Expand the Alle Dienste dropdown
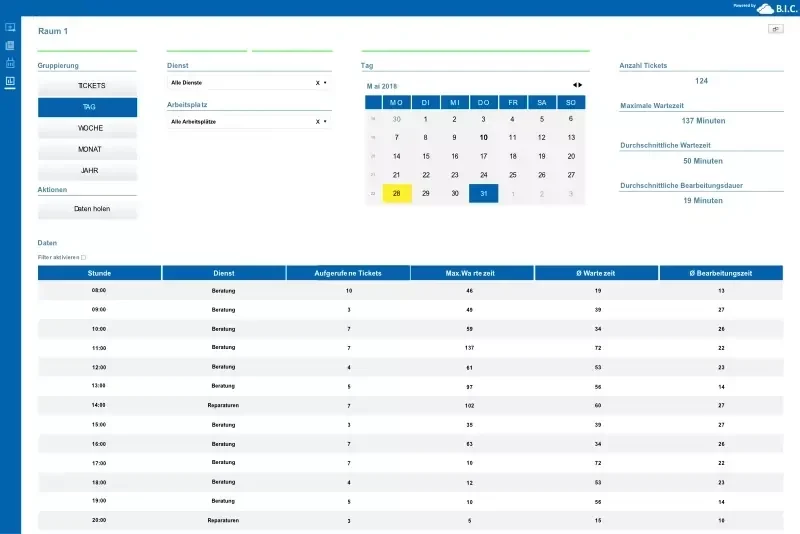Viewport: 800px width, 534px height. [326, 83]
